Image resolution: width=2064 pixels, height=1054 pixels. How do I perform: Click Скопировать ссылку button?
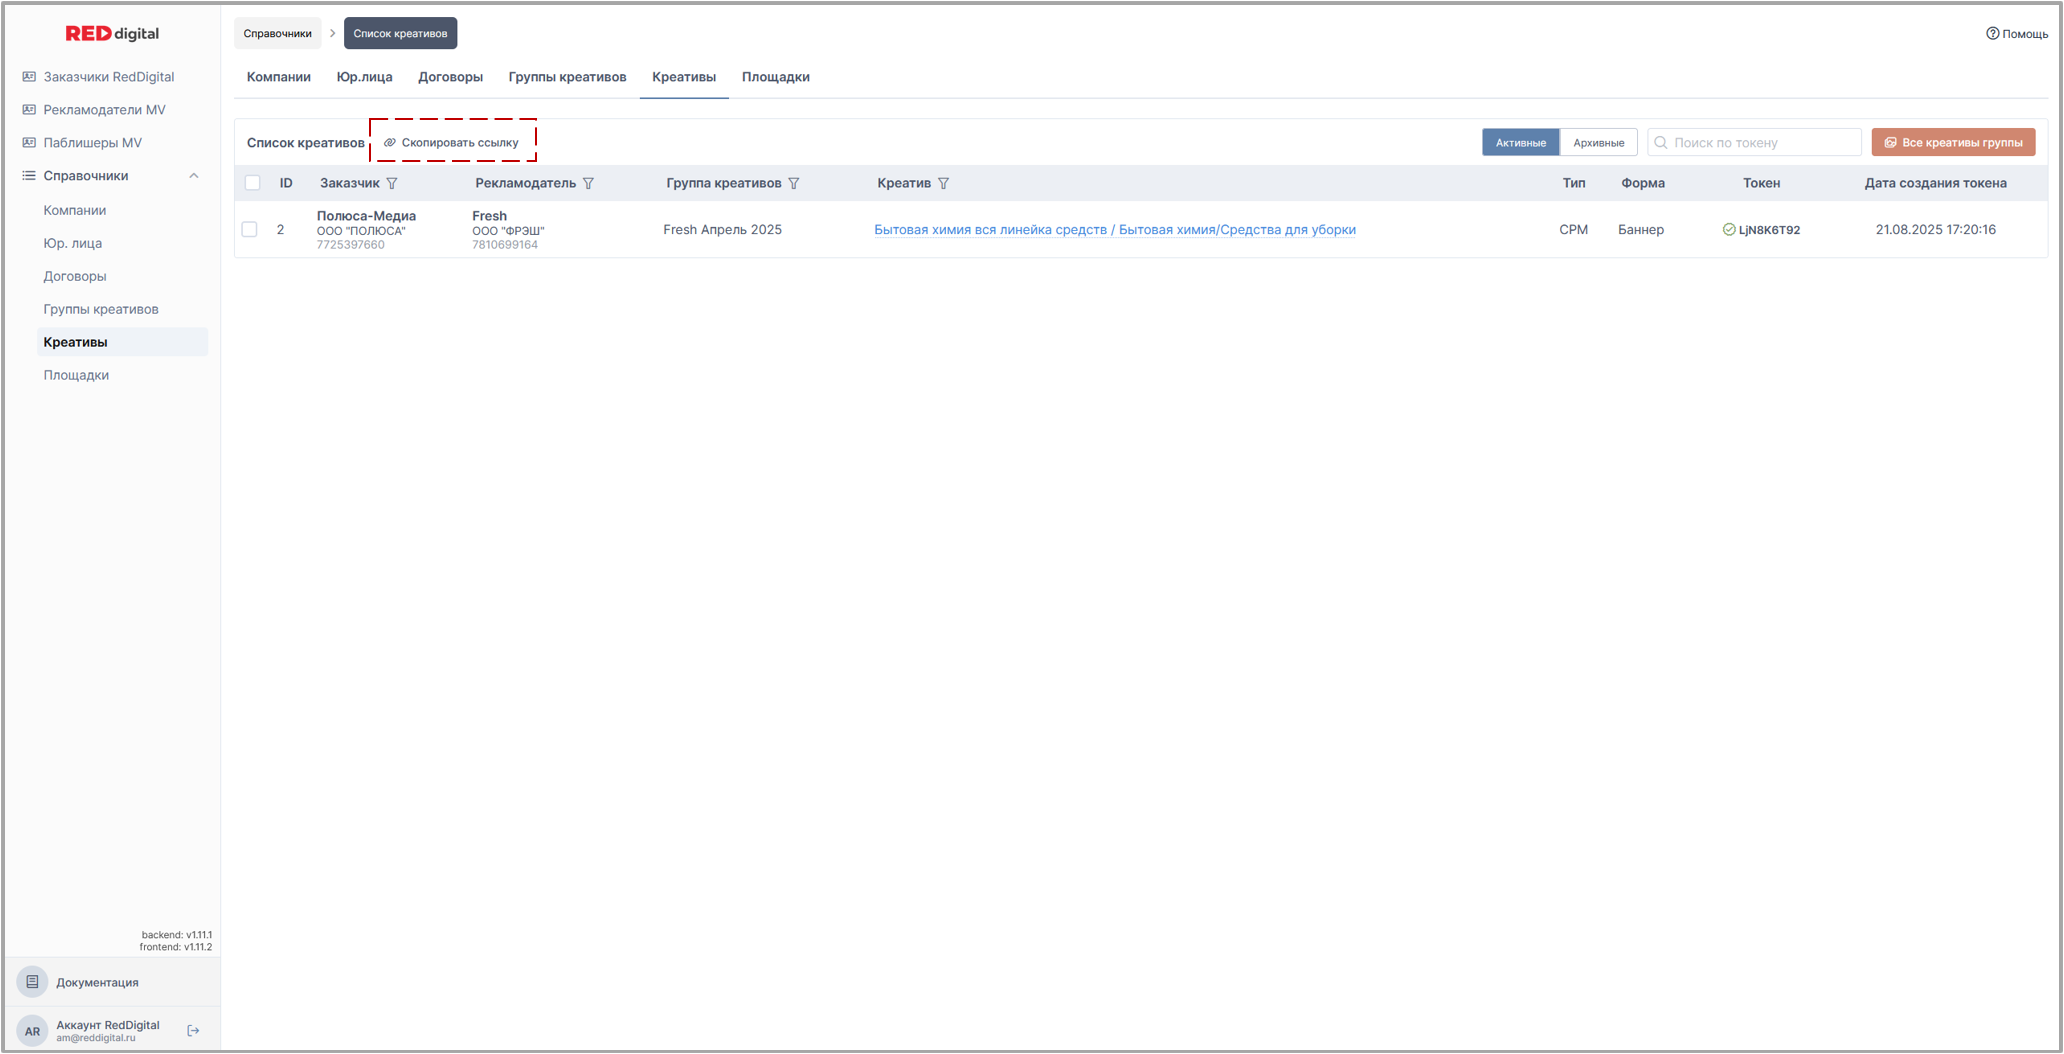point(453,143)
